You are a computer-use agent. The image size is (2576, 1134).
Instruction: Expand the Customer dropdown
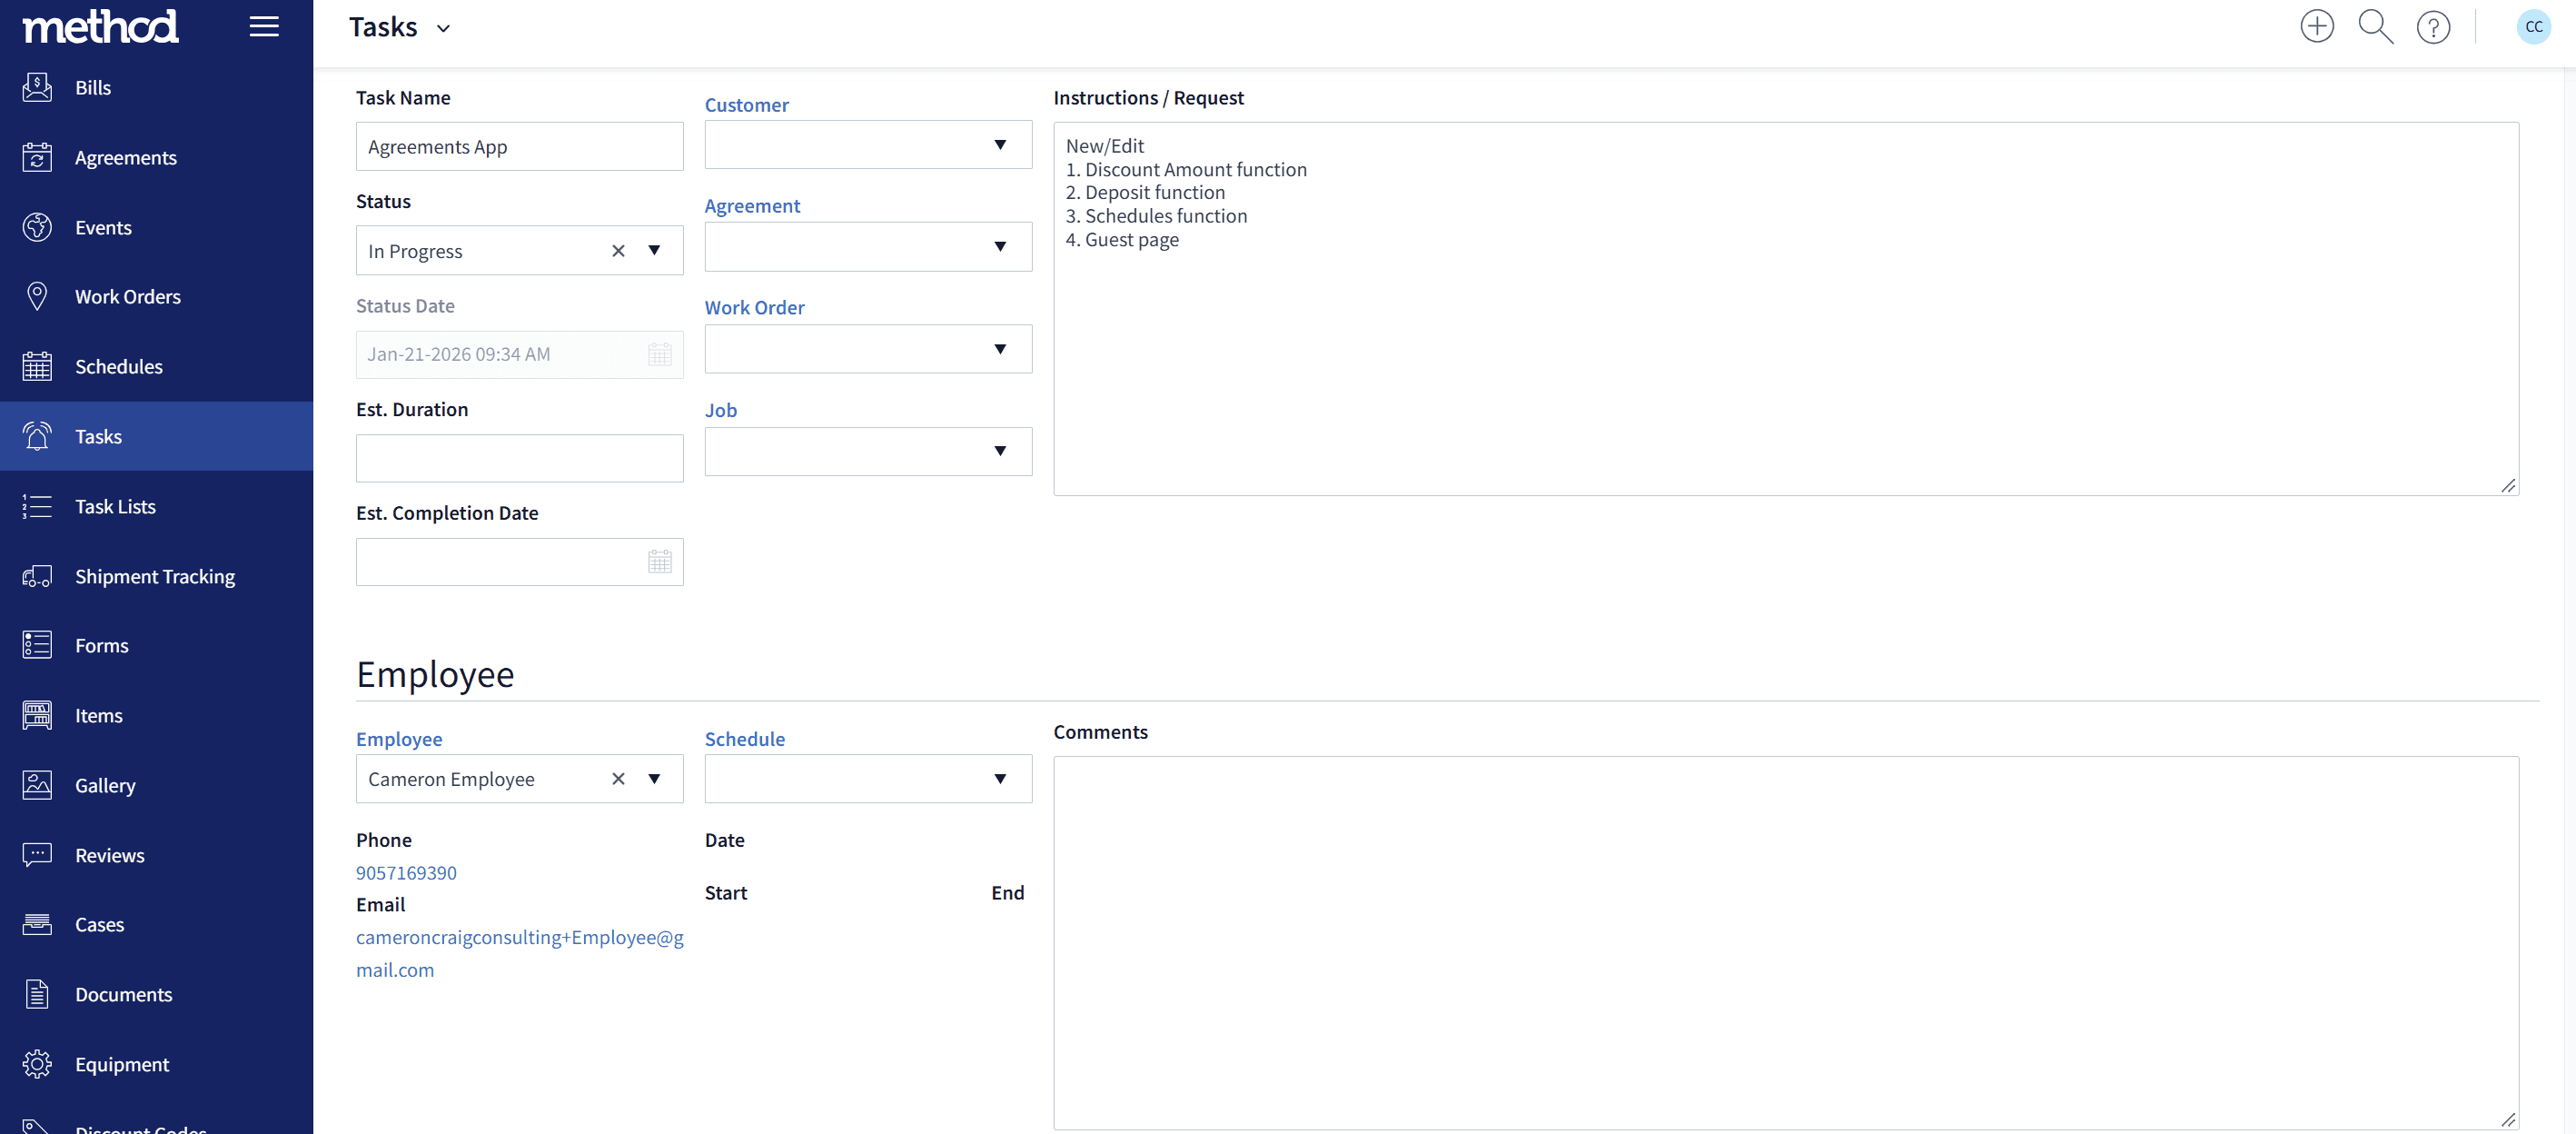(1000, 145)
